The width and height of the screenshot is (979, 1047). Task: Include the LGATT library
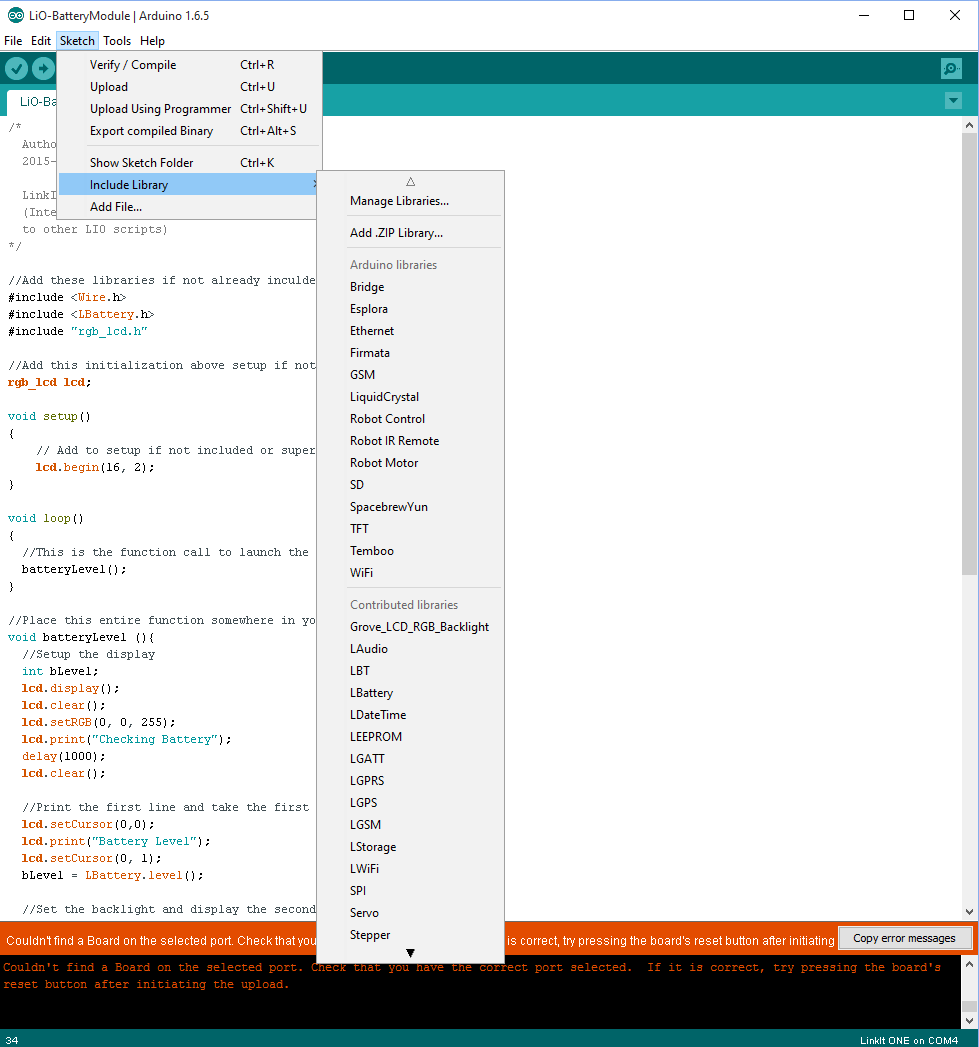[410, 759]
